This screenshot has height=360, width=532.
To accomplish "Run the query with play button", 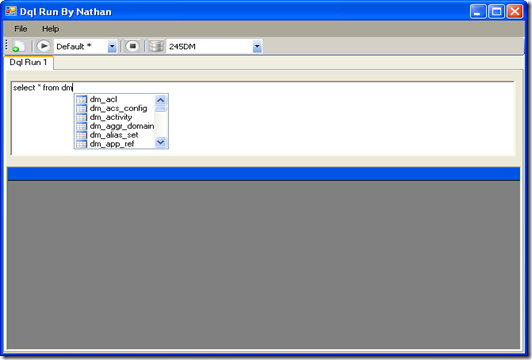I will [43, 46].
